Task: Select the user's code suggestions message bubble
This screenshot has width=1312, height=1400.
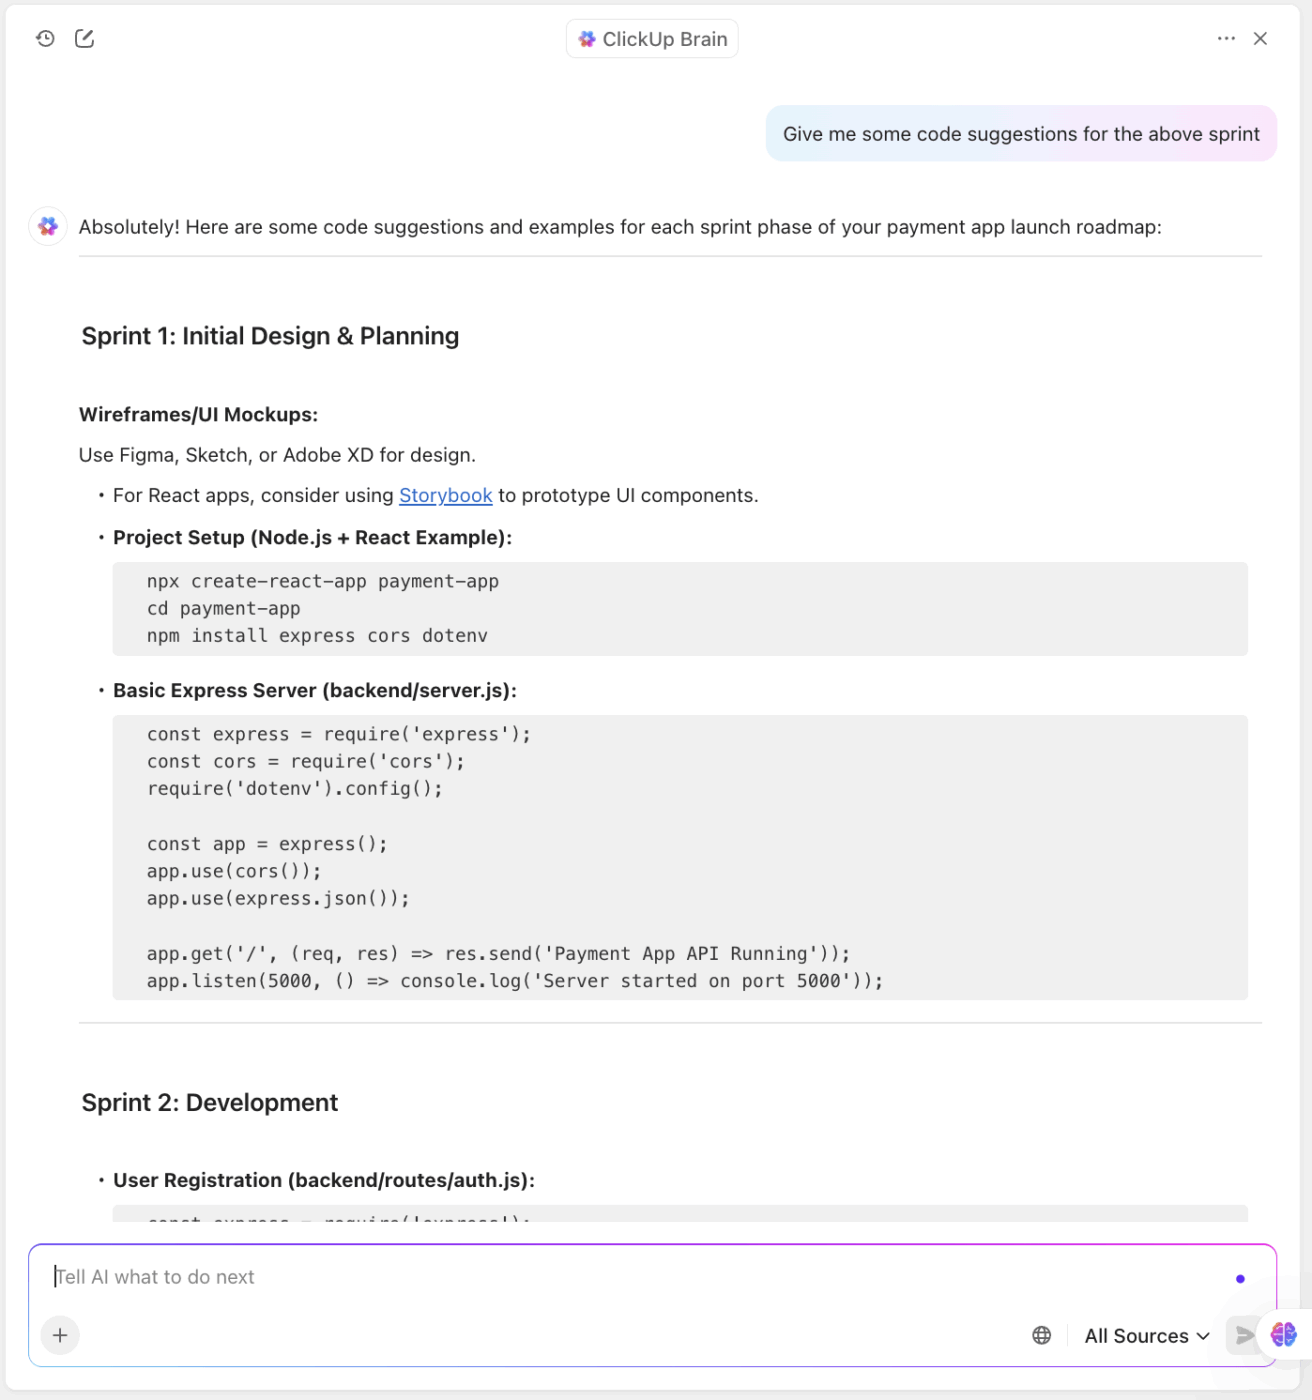Action: pyautogui.click(x=1021, y=134)
